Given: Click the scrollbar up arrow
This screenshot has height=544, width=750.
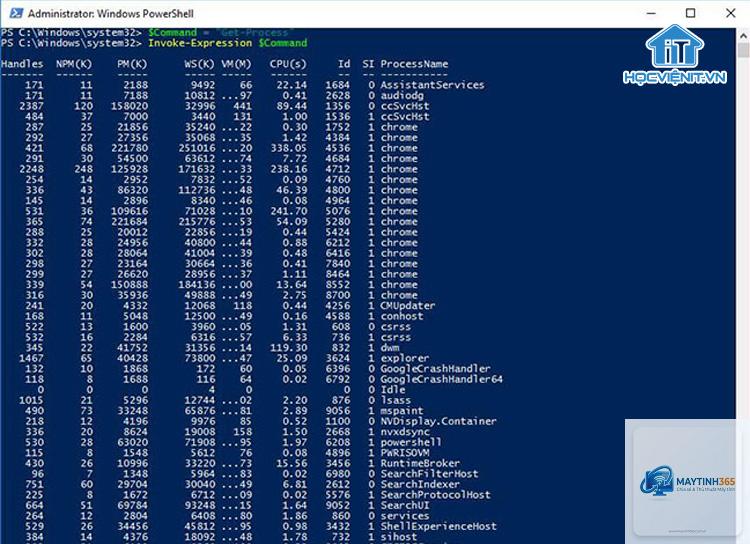Looking at the screenshot, I should pos(743,36).
